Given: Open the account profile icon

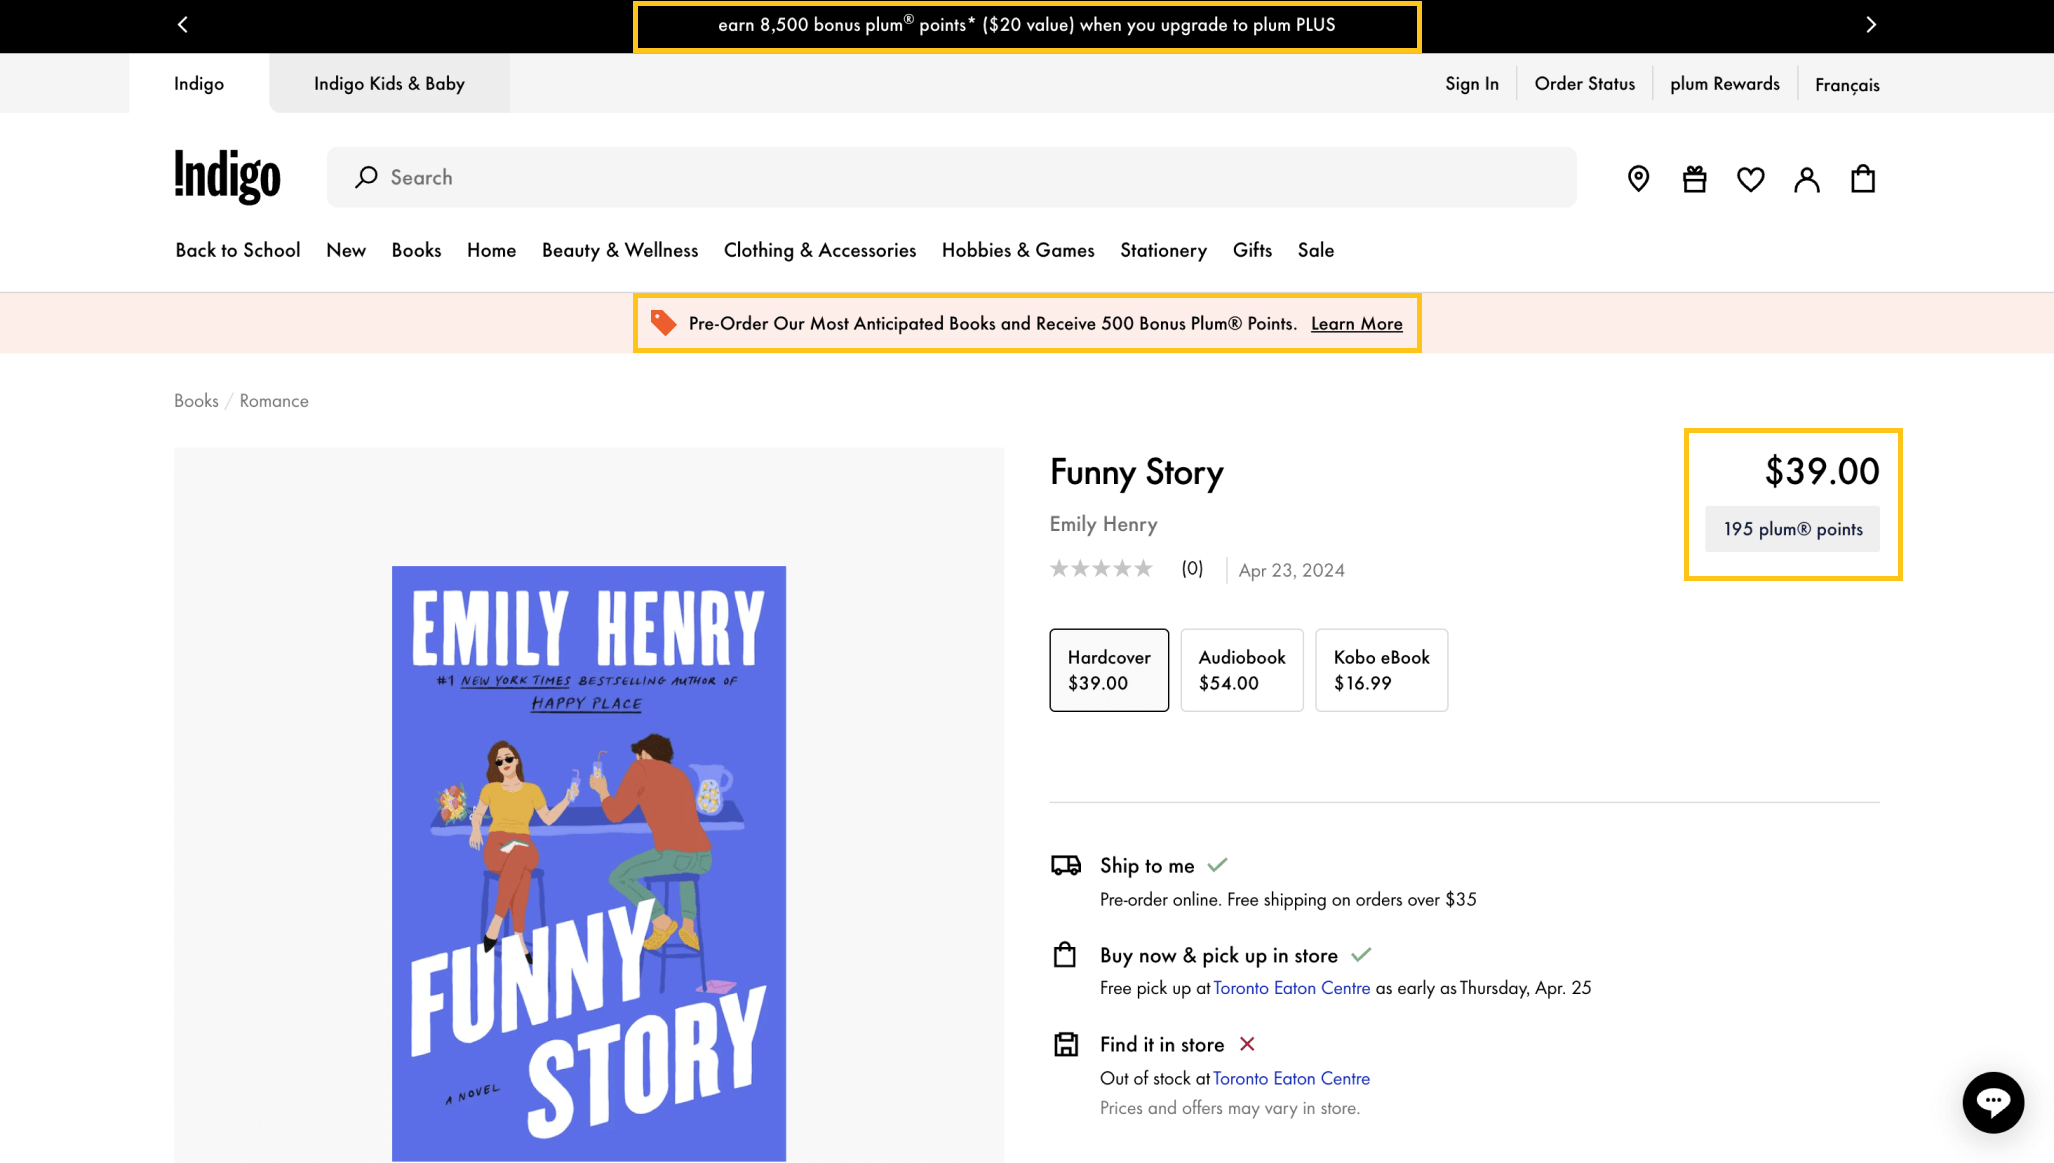Looking at the screenshot, I should click(x=1807, y=178).
